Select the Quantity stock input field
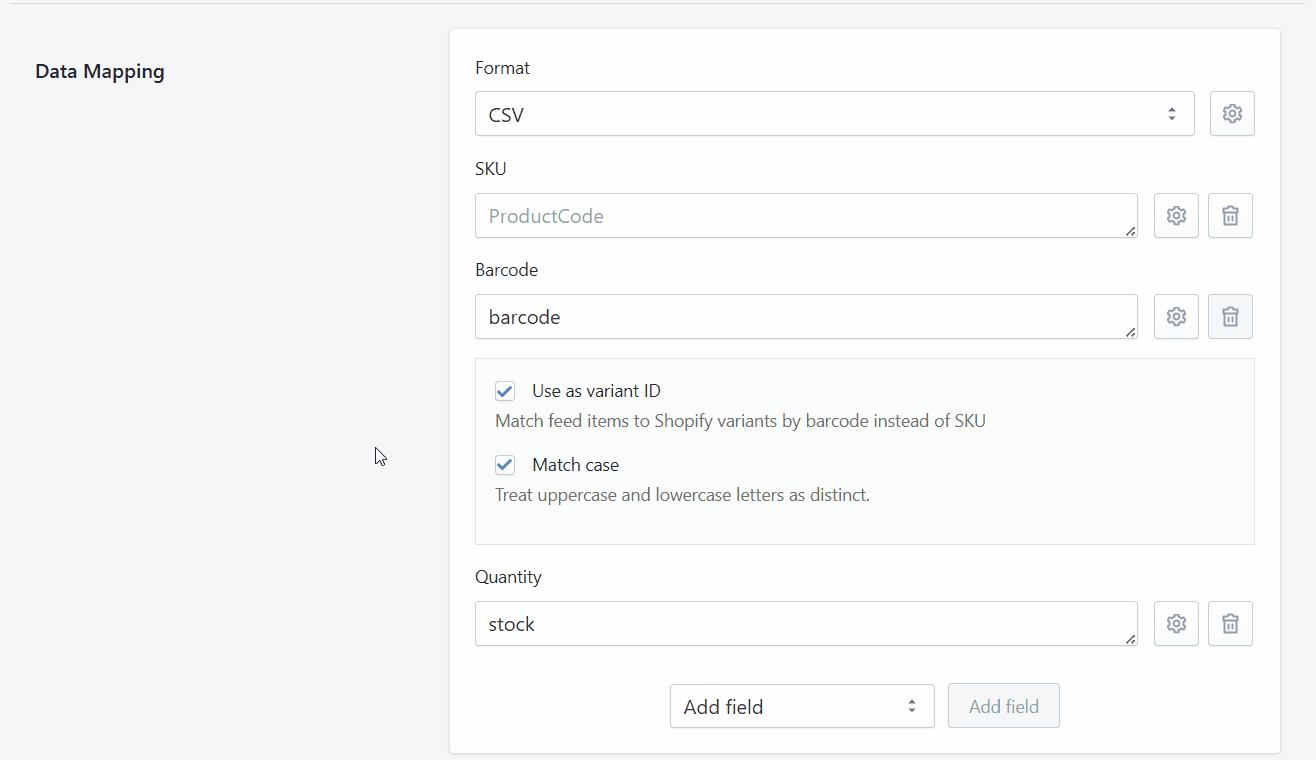Image resolution: width=1316 pixels, height=760 pixels. (806, 623)
